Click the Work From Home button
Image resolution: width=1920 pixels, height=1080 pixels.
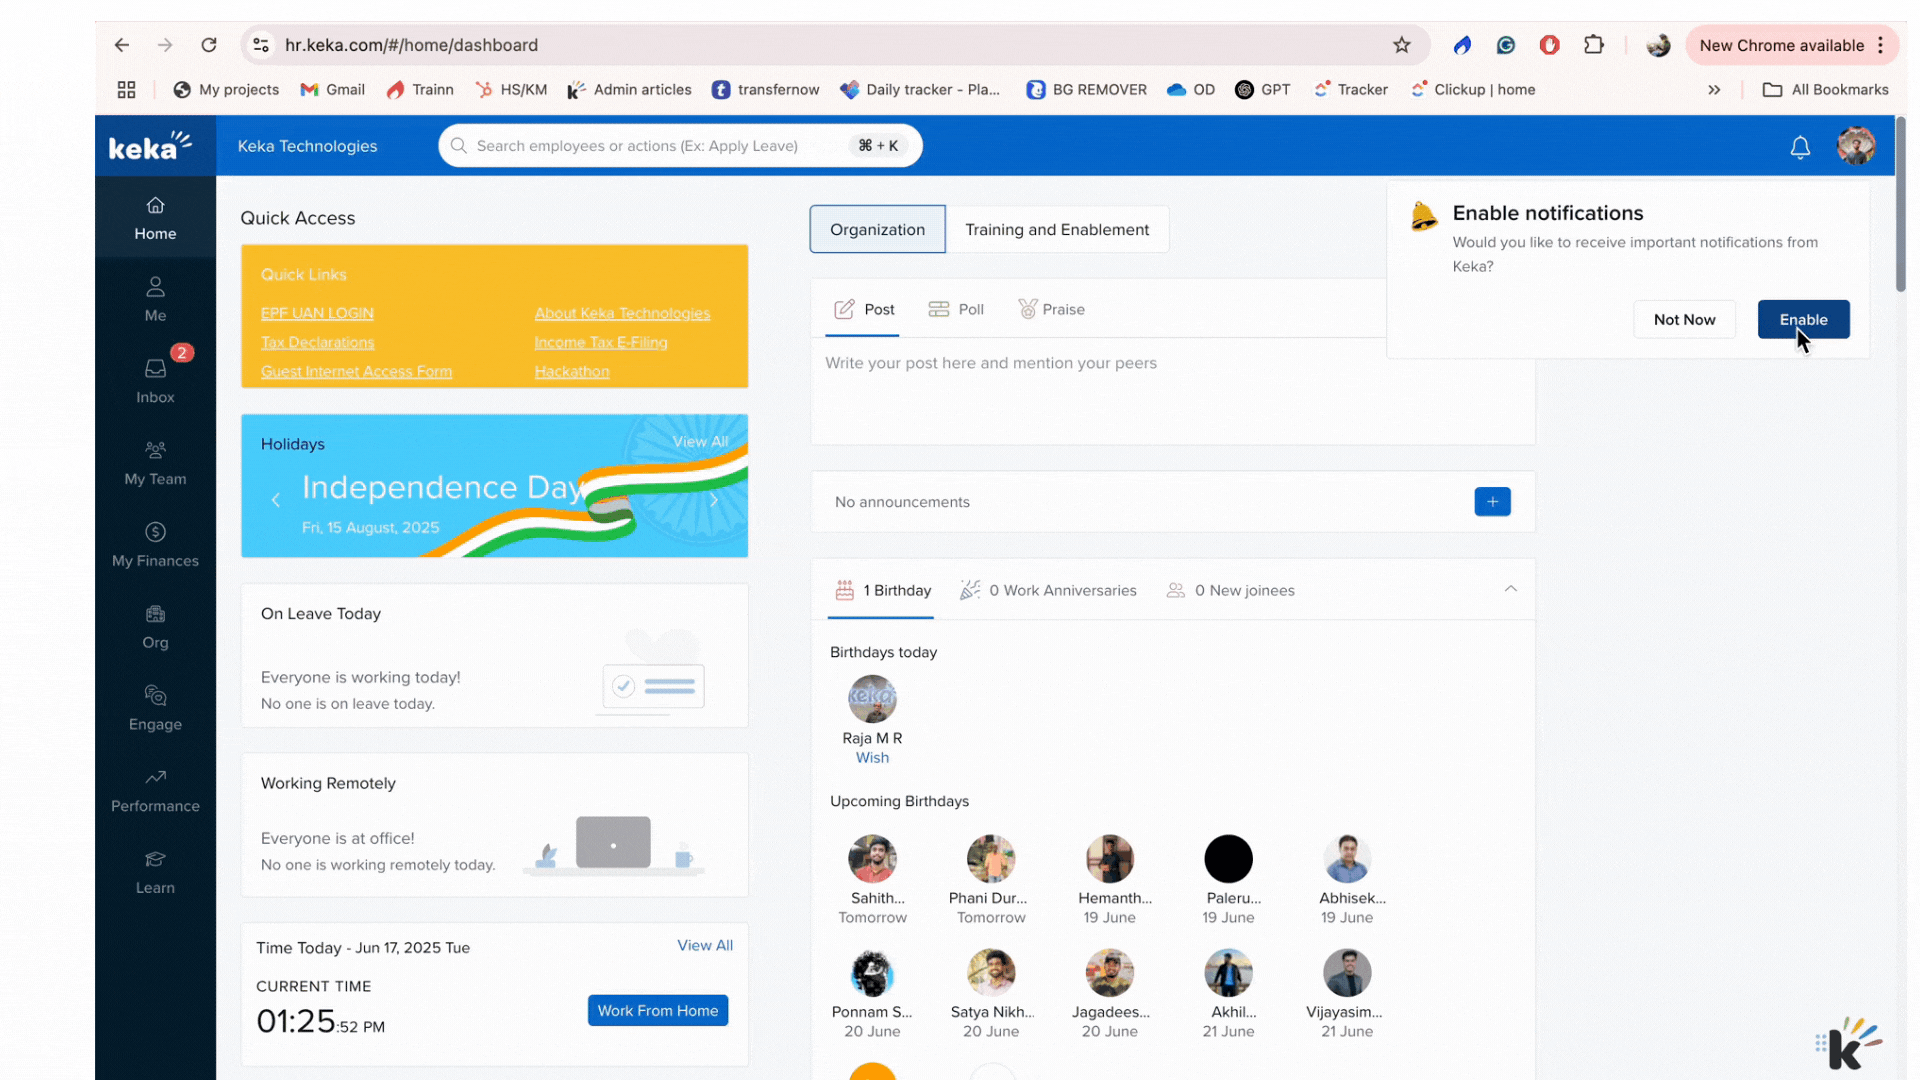pyautogui.click(x=658, y=1010)
